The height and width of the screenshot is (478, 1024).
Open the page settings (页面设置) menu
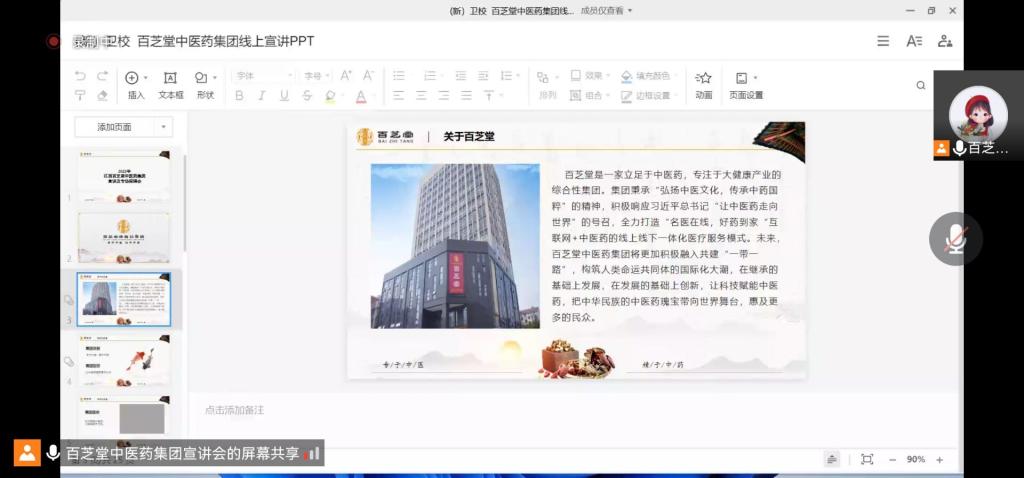click(745, 84)
